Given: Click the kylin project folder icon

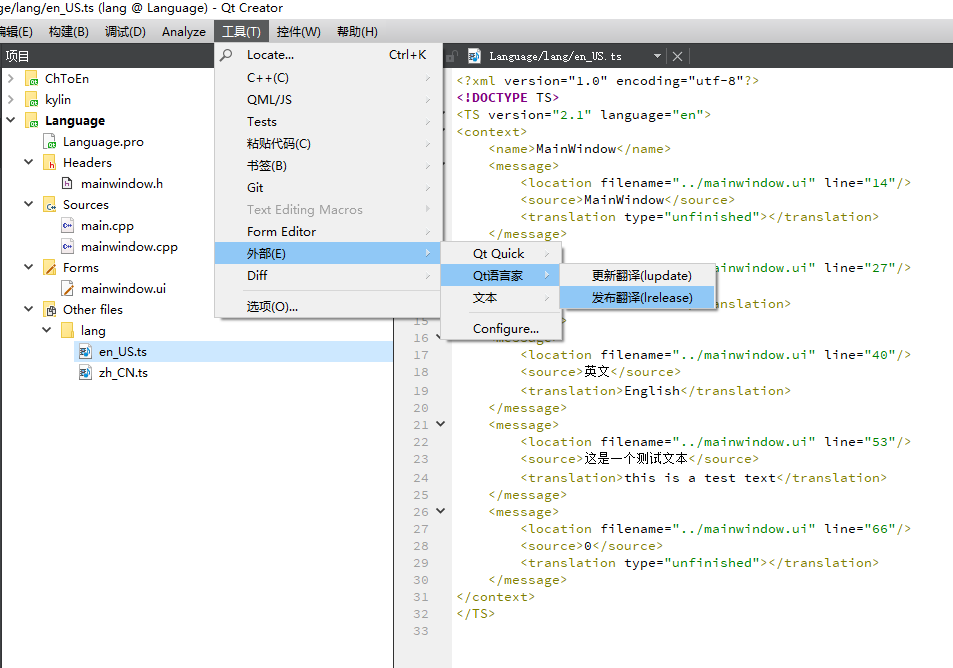Looking at the screenshot, I should point(32,100).
